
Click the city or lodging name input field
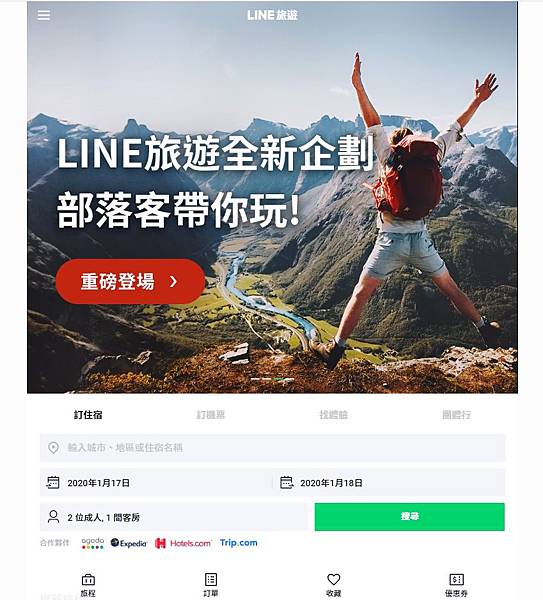(272, 447)
